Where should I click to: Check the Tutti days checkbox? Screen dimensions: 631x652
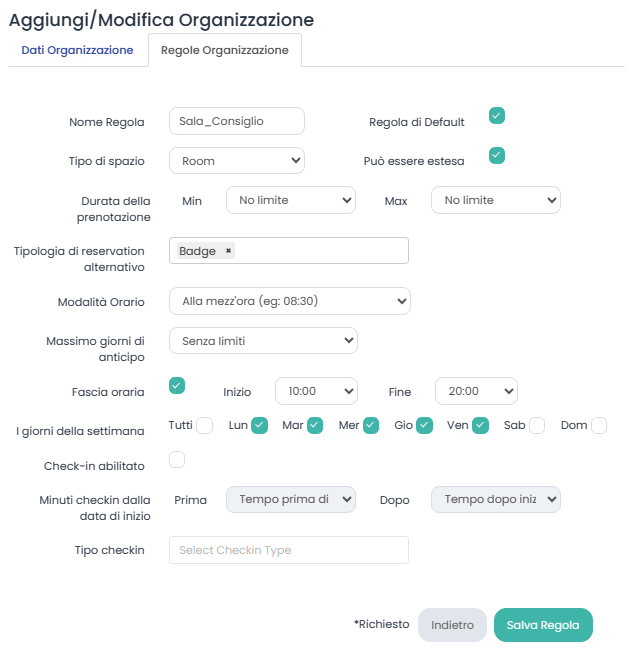[205, 425]
